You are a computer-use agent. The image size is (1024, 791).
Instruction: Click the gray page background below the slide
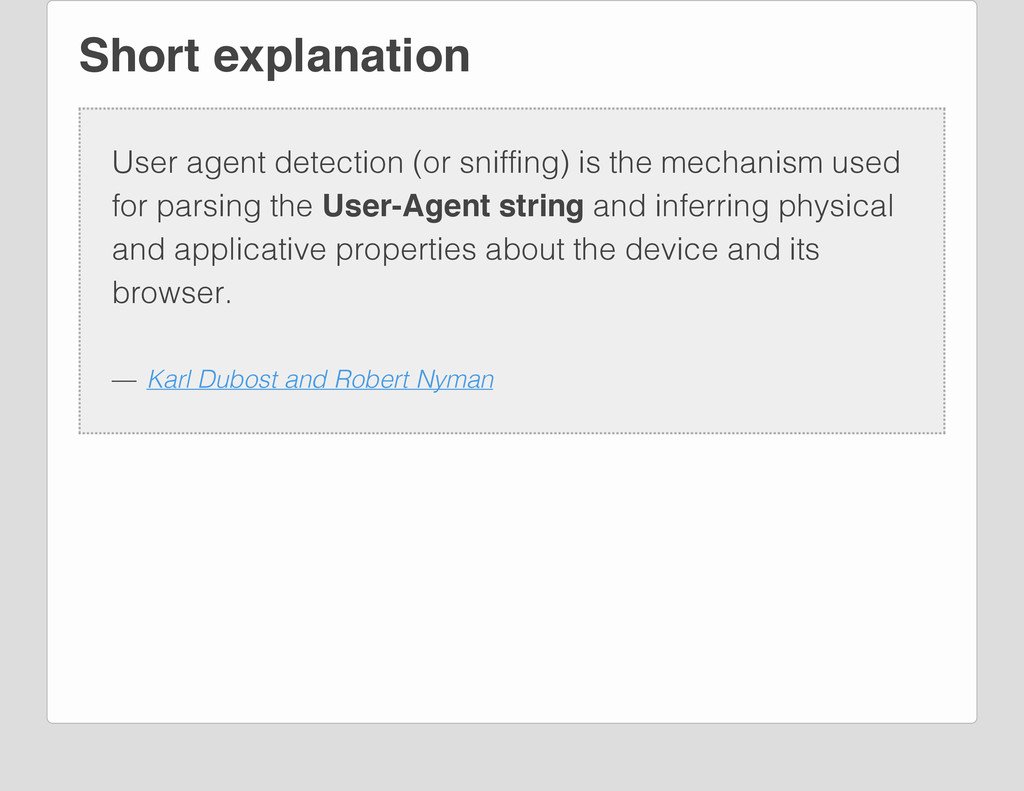point(512,758)
